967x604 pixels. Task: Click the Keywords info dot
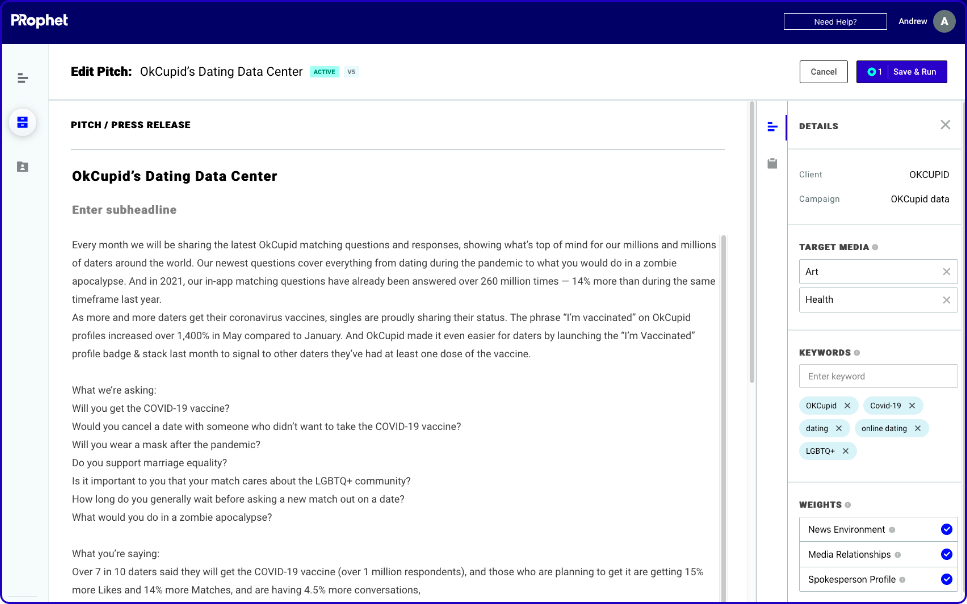(x=857, y=353)
